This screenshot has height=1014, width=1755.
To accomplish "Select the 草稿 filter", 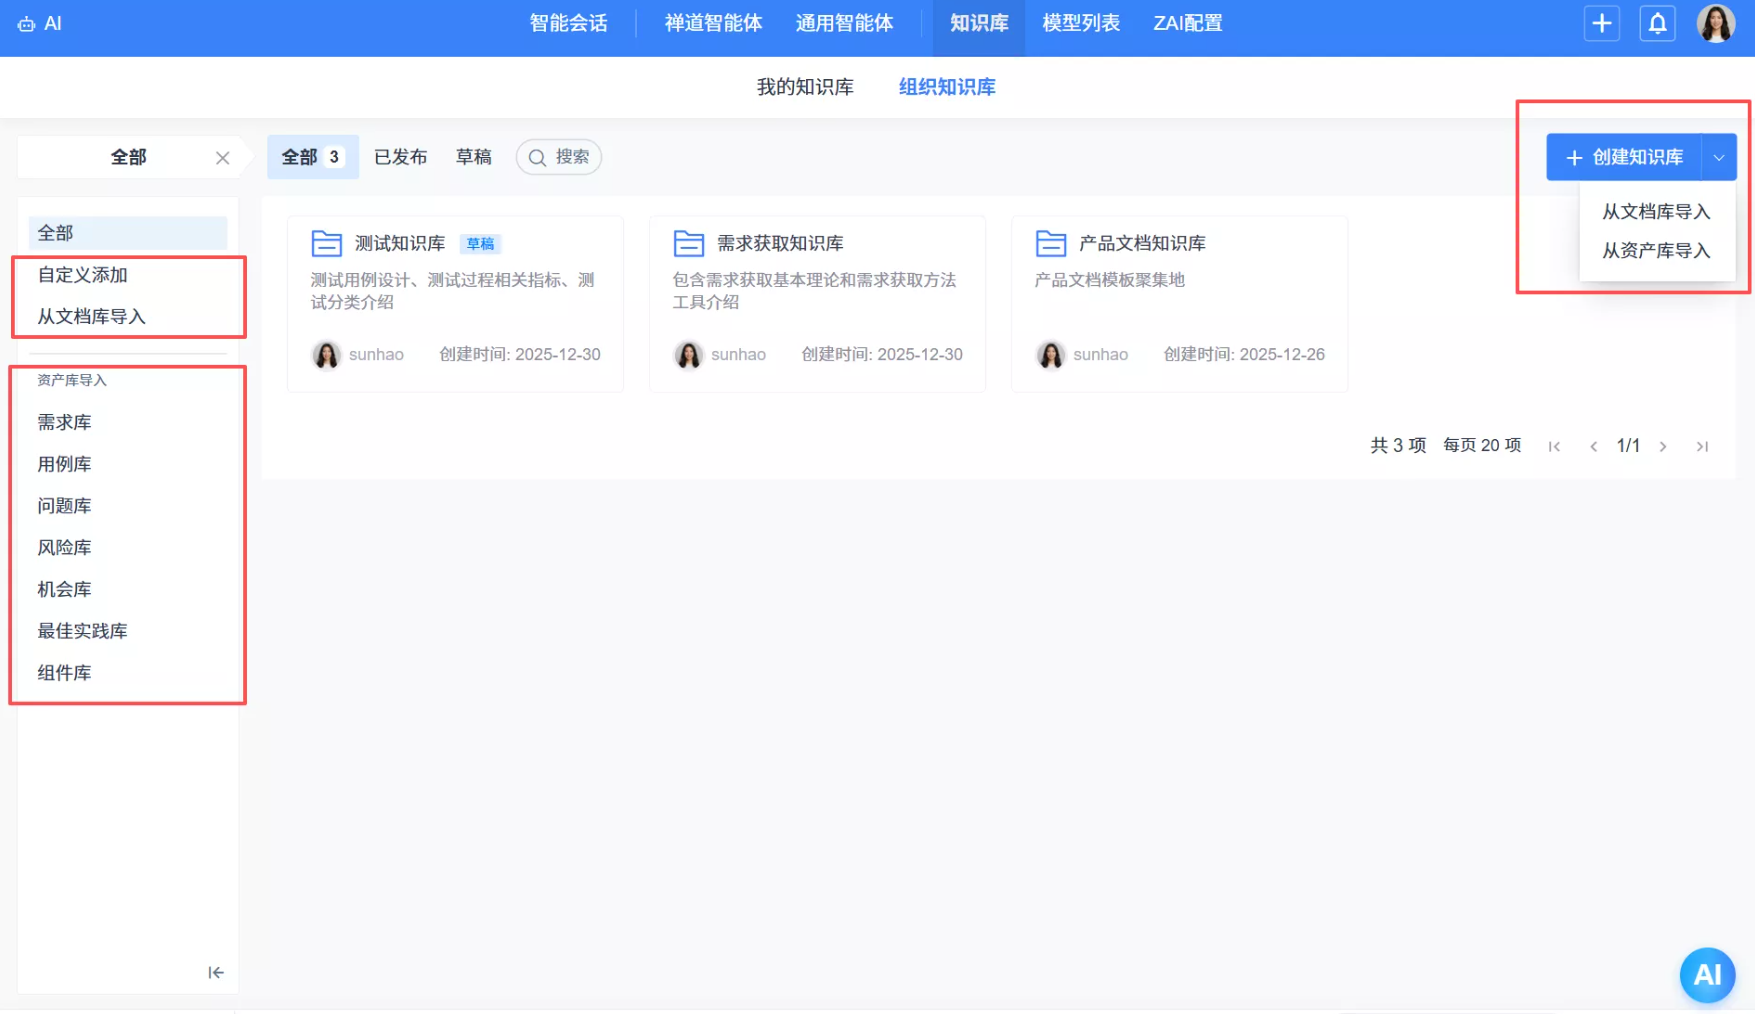I will (x=473, y=156).
